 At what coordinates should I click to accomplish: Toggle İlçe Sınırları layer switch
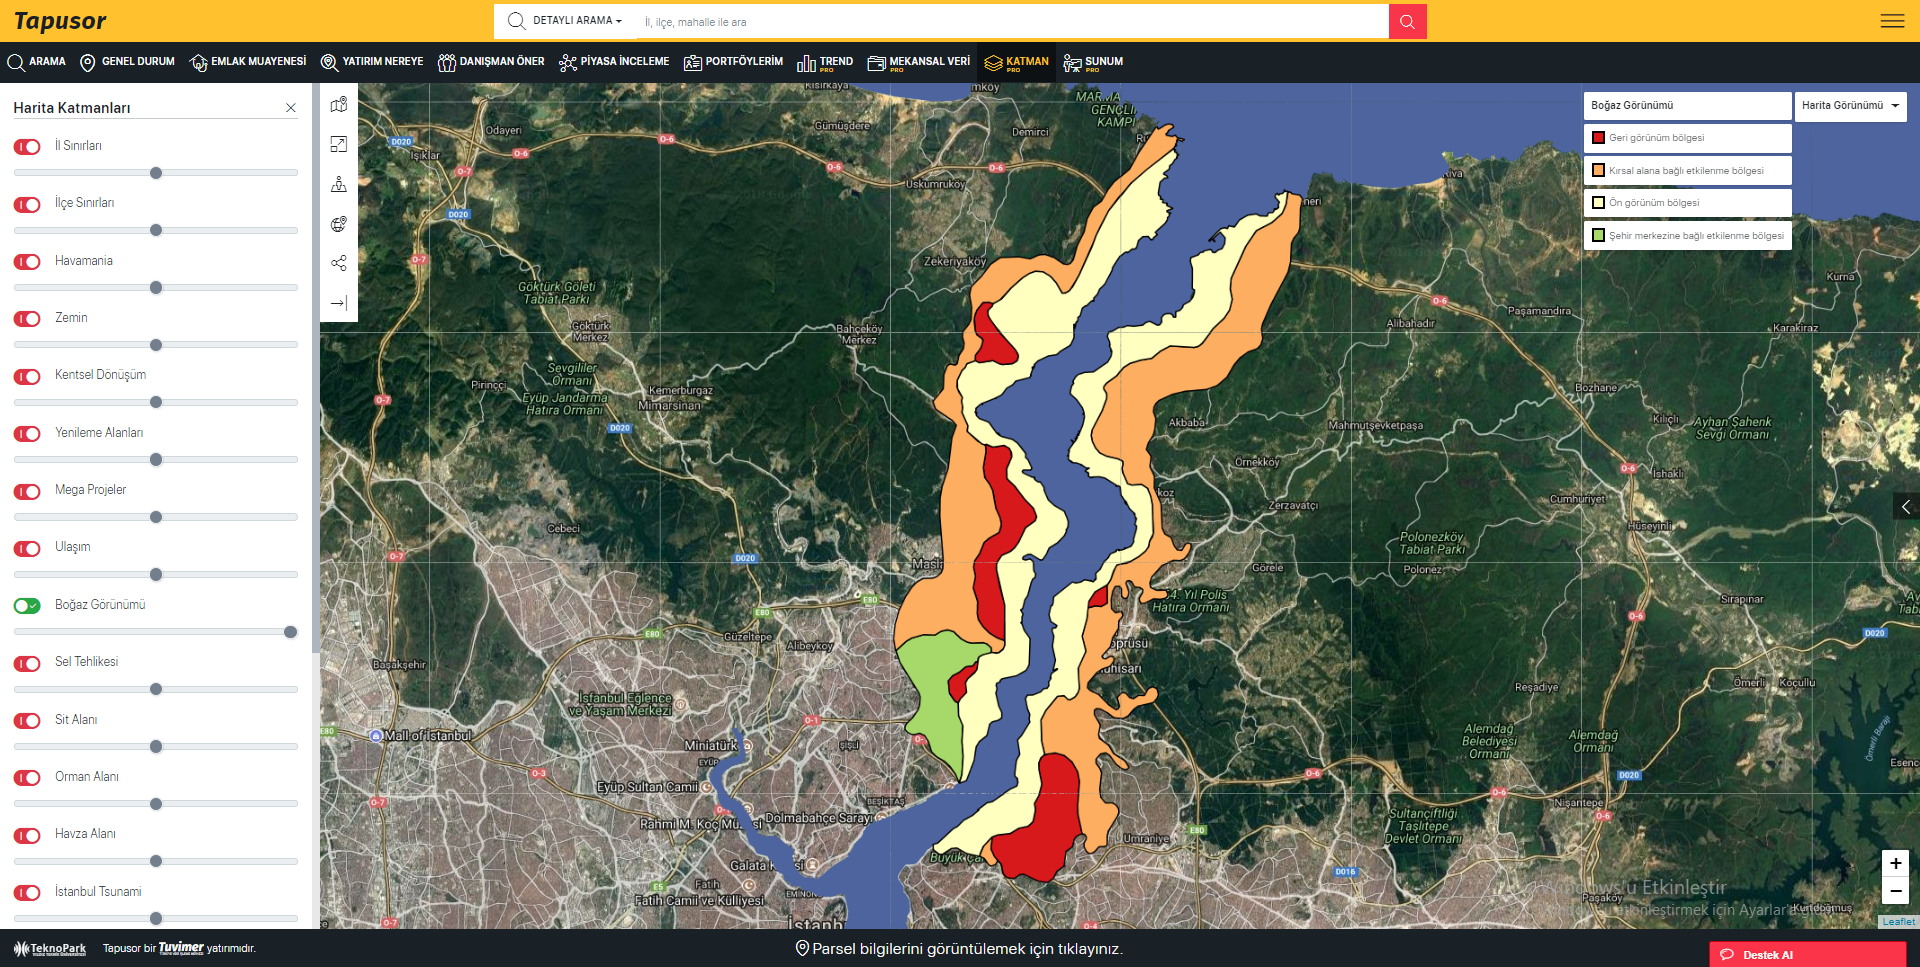click(x=27, y=204)
